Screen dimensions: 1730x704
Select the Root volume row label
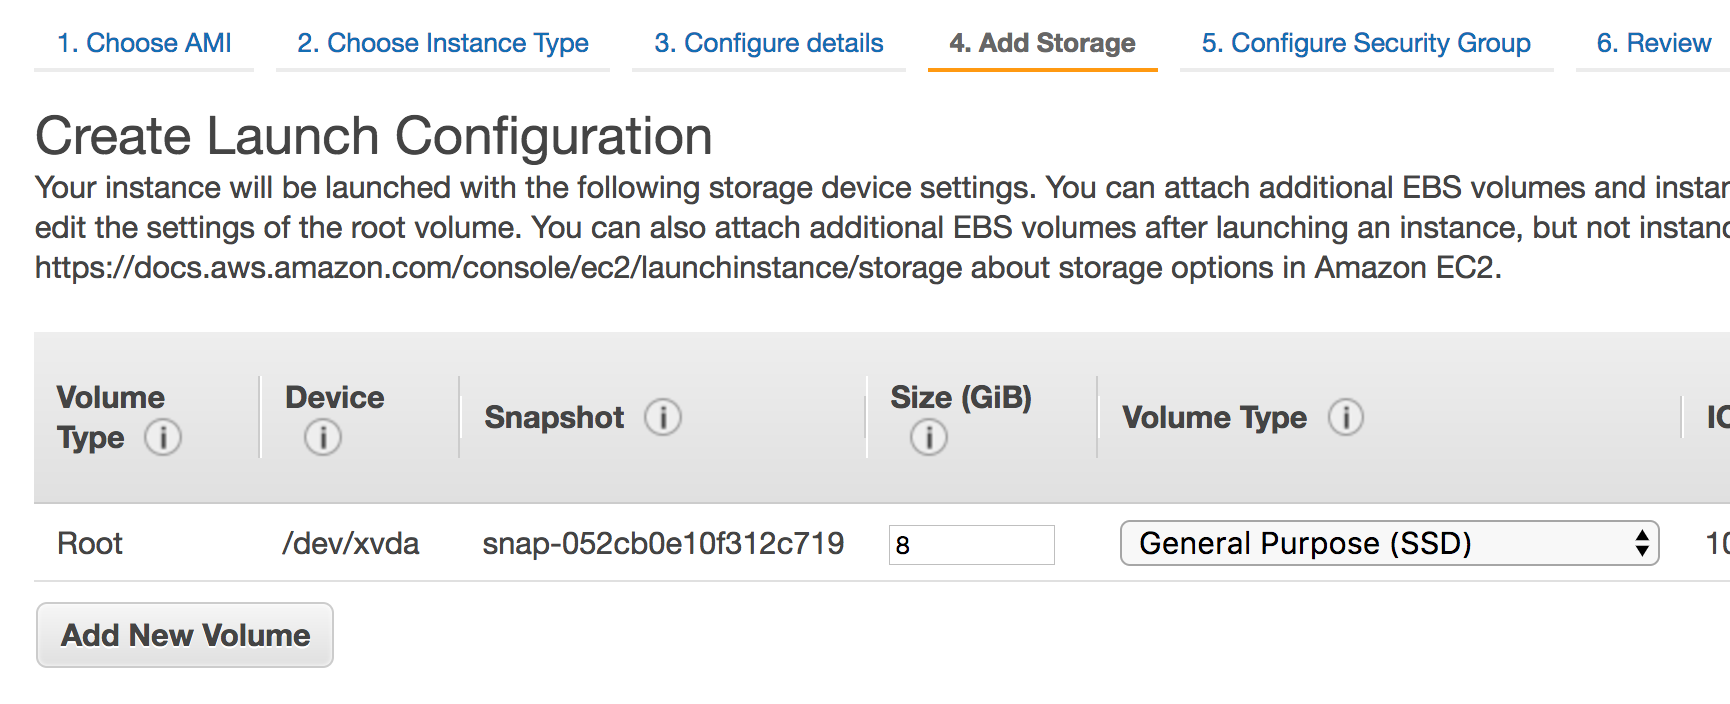(90, 543)
